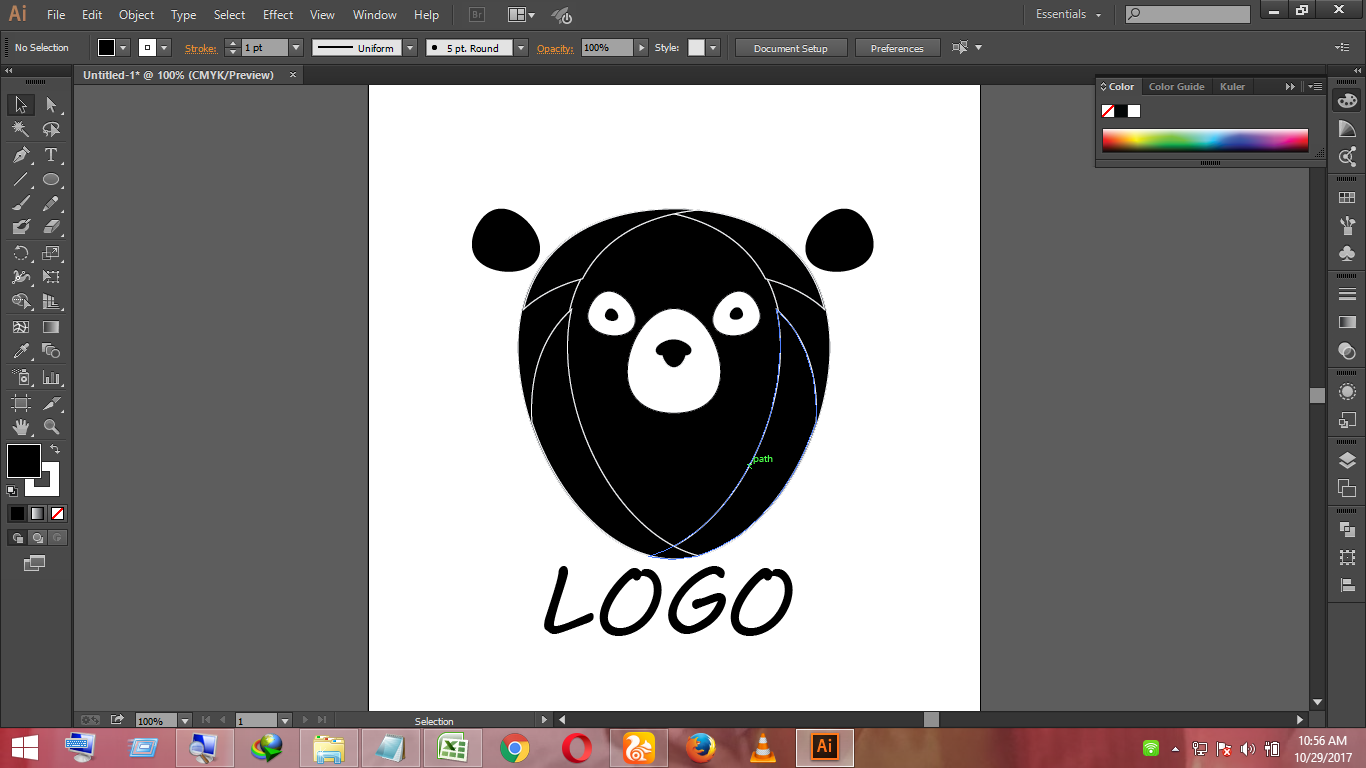Pick a color from spectrum bar
The image size is (1366, 768).
pyautogui.click(x=1205, y=140)
